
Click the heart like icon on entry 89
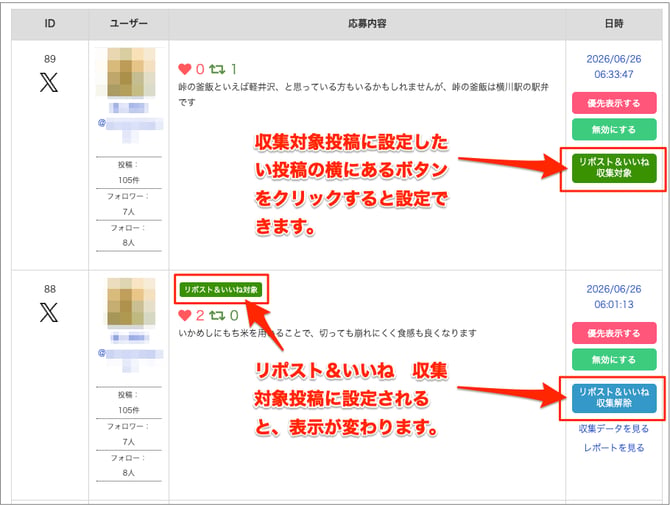tap(185, 69)
